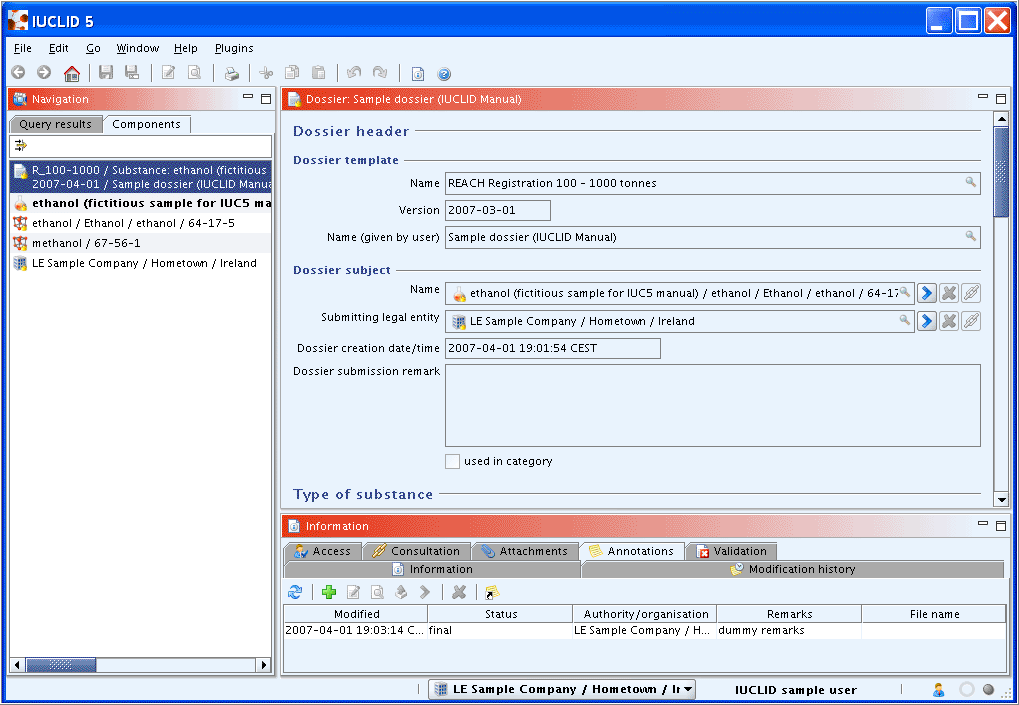Viewport: 1019px width, 705px height.
Task: Click the document info icon in main toolbar
Action: pyautogui.click(x=418, y=74)
